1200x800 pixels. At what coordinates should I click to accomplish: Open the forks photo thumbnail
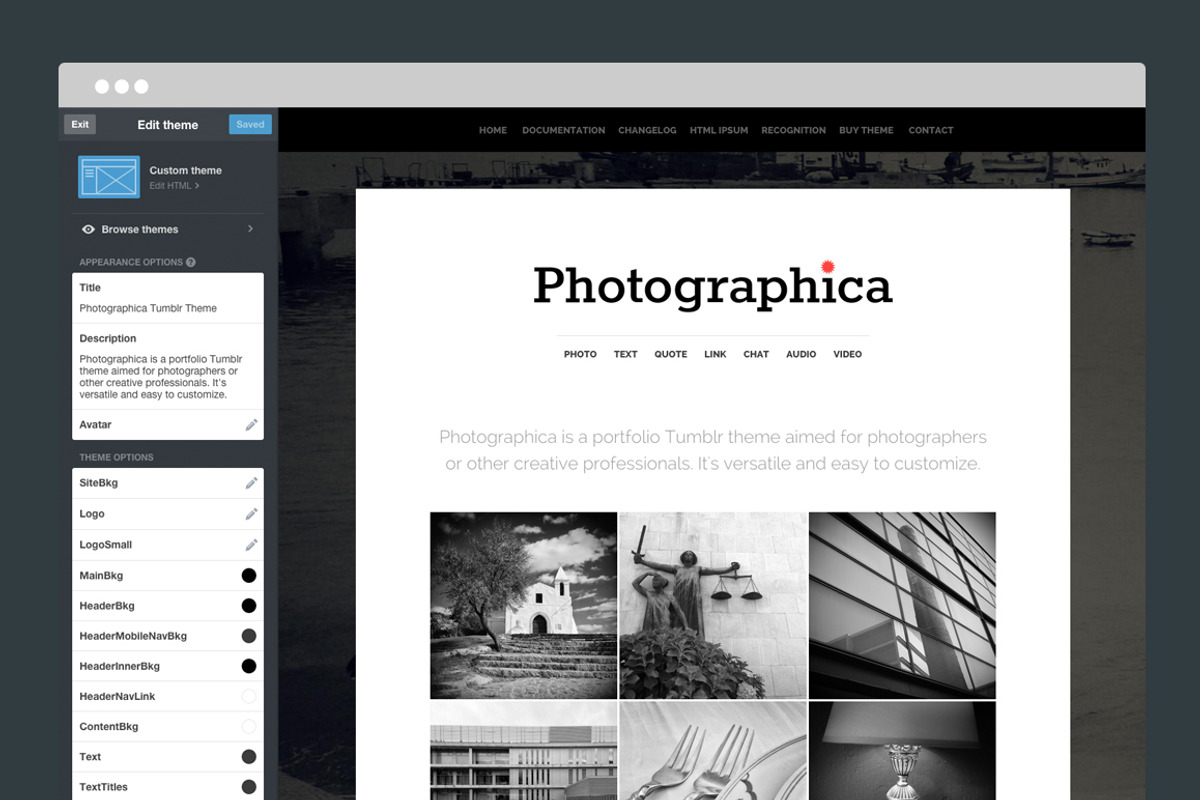[x=713, y=751]
